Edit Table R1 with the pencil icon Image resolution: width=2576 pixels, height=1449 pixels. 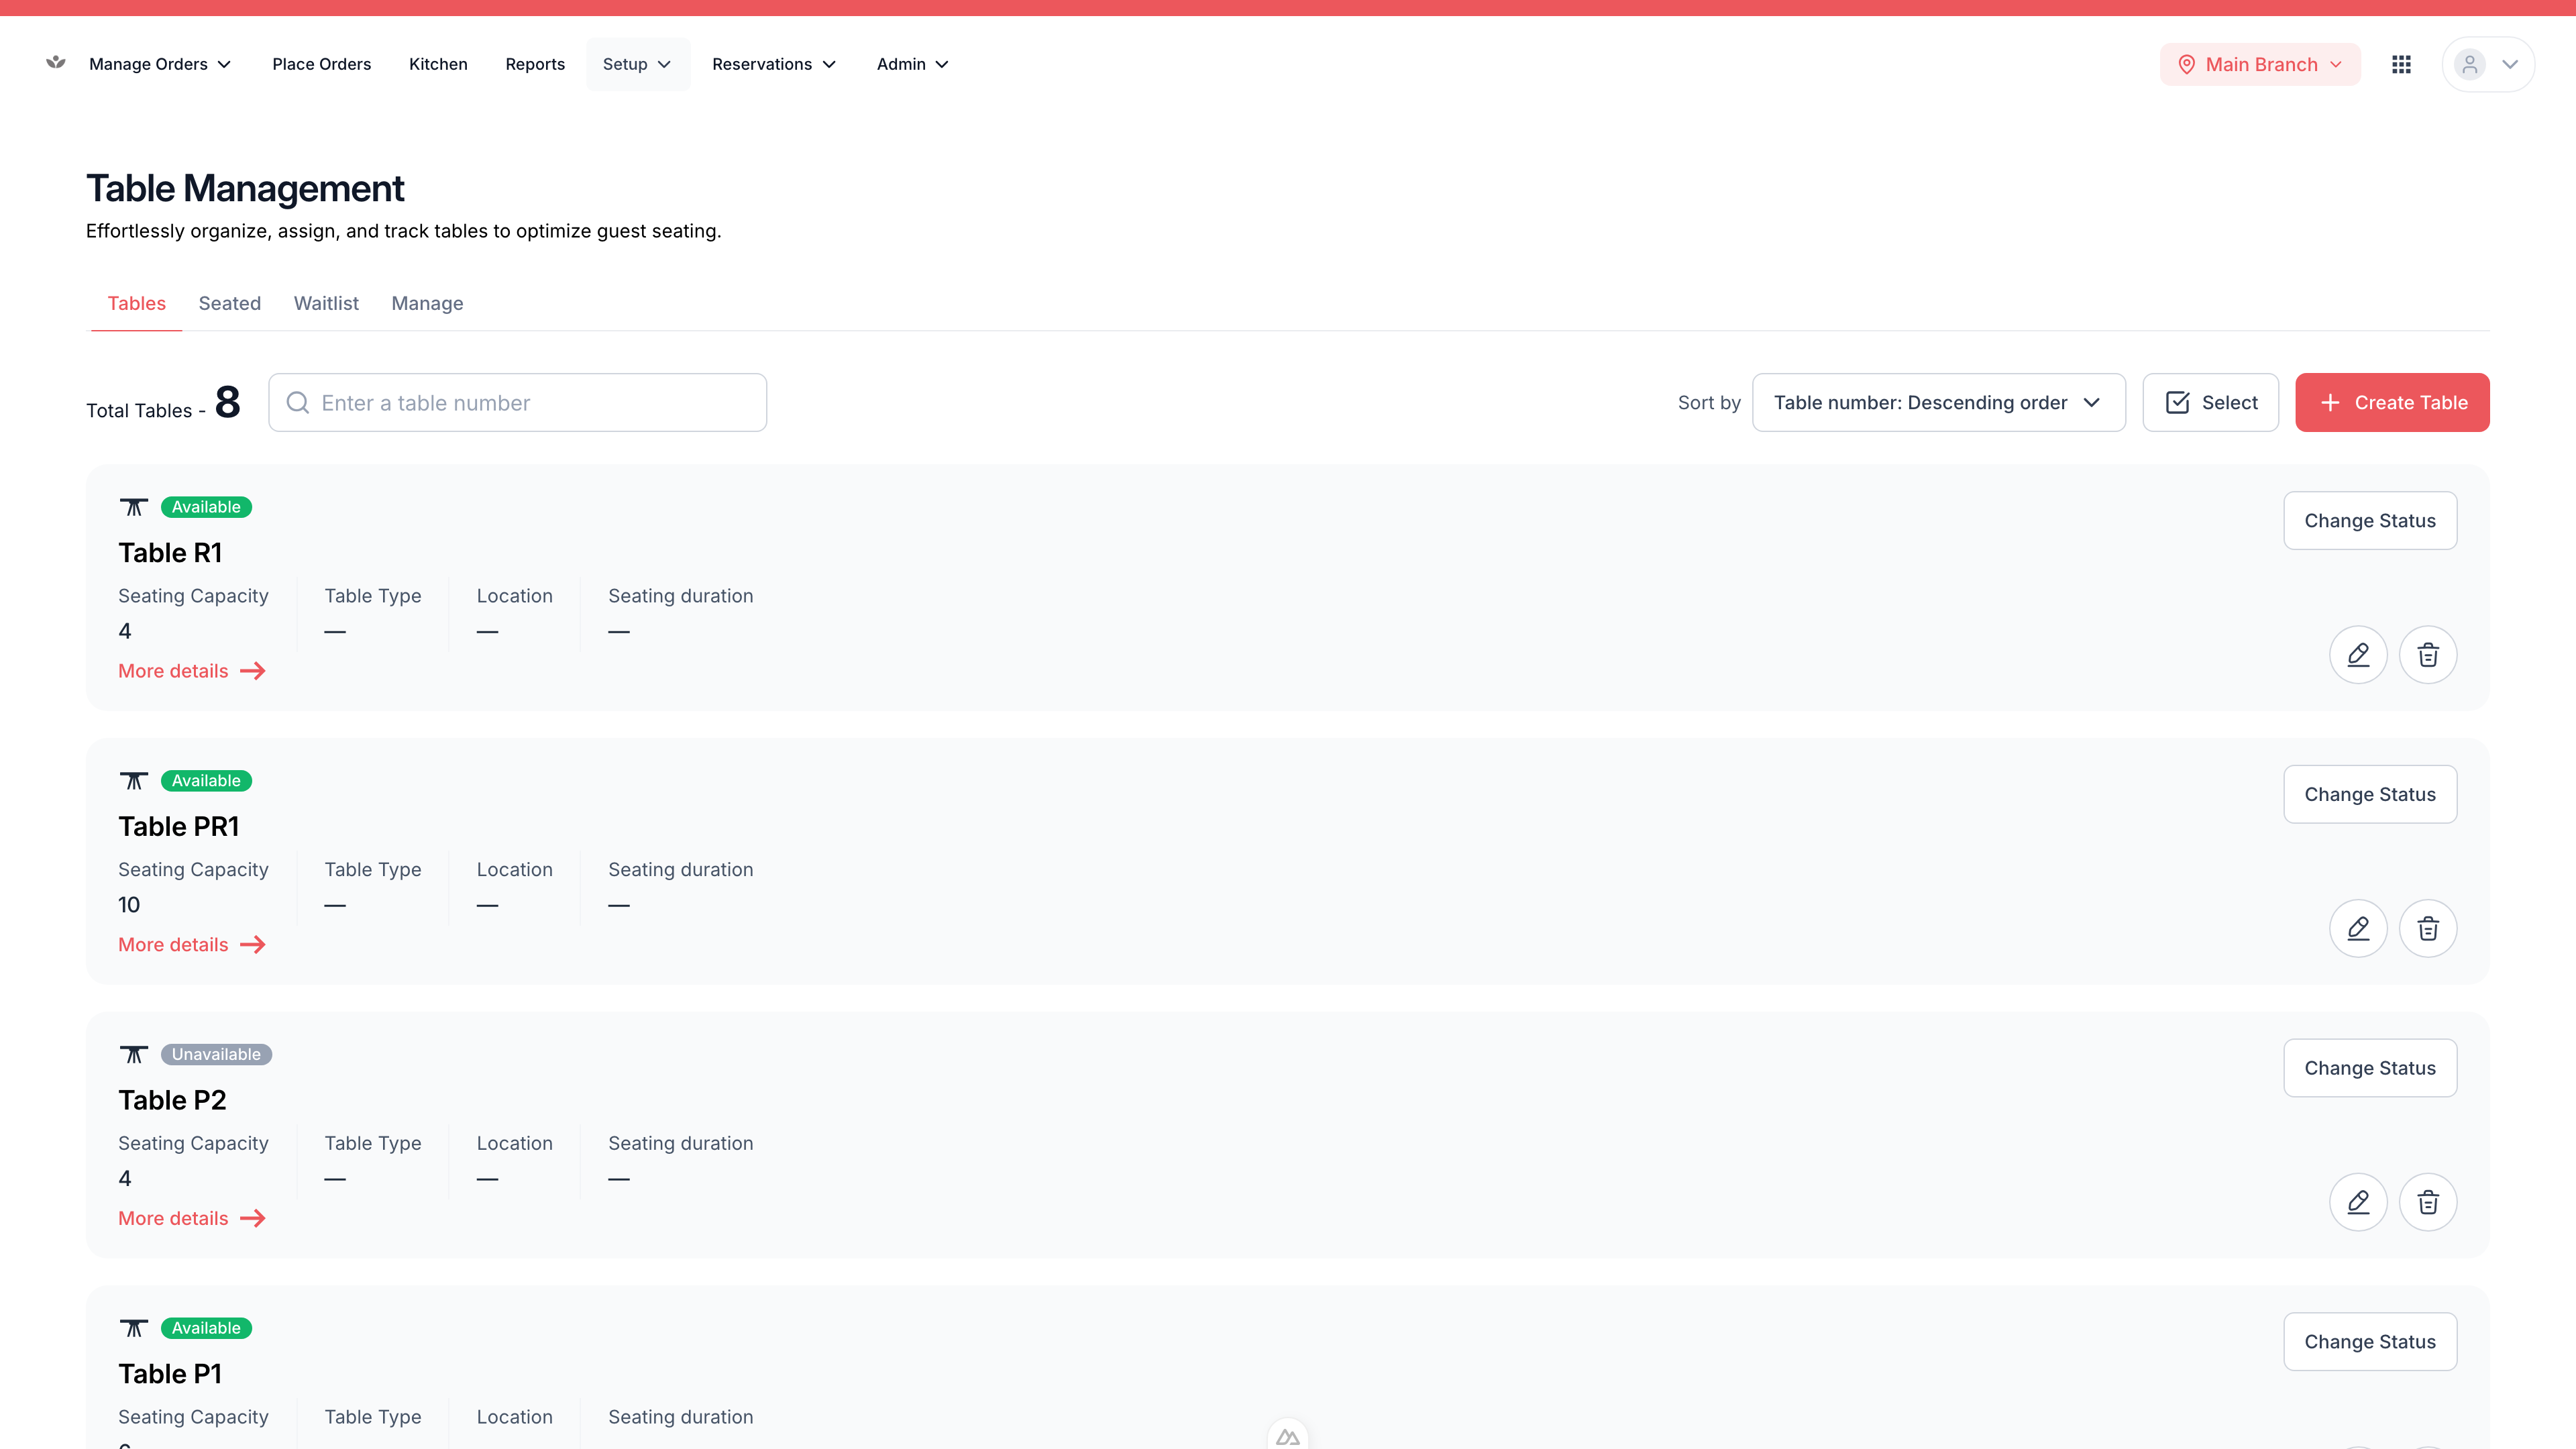tap(2358, 655)
